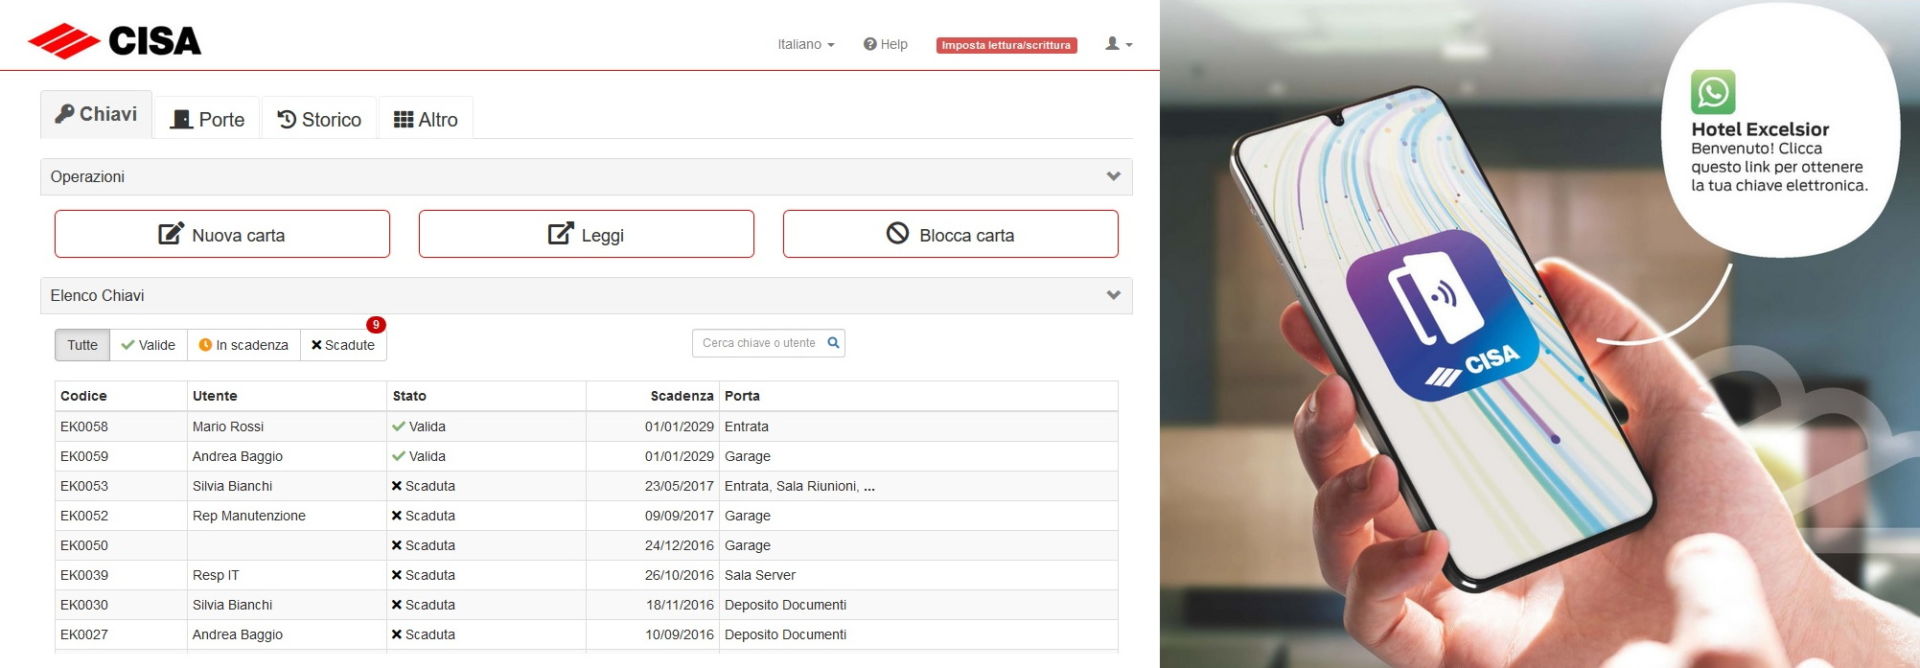
Task: Click expiry date 09/09/2017
Action: click(x=679, y=516)
